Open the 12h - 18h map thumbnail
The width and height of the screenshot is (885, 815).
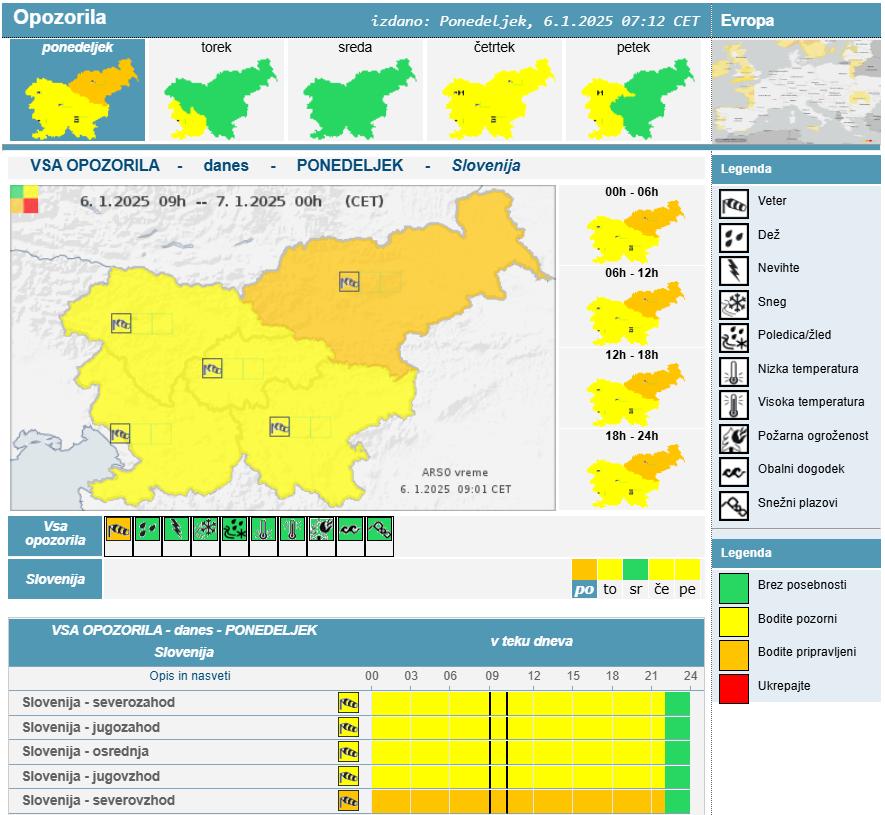pyautogui.click(x=632, y=389)
